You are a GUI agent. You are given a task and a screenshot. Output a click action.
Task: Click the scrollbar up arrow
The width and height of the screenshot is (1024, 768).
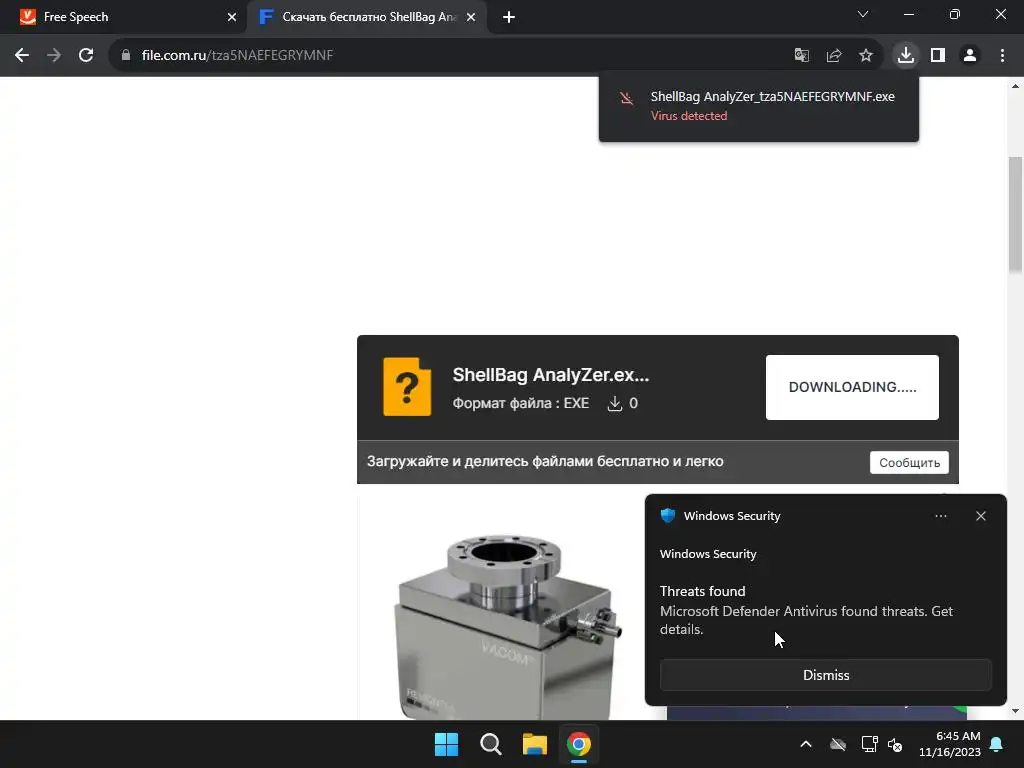point(1016,86)
